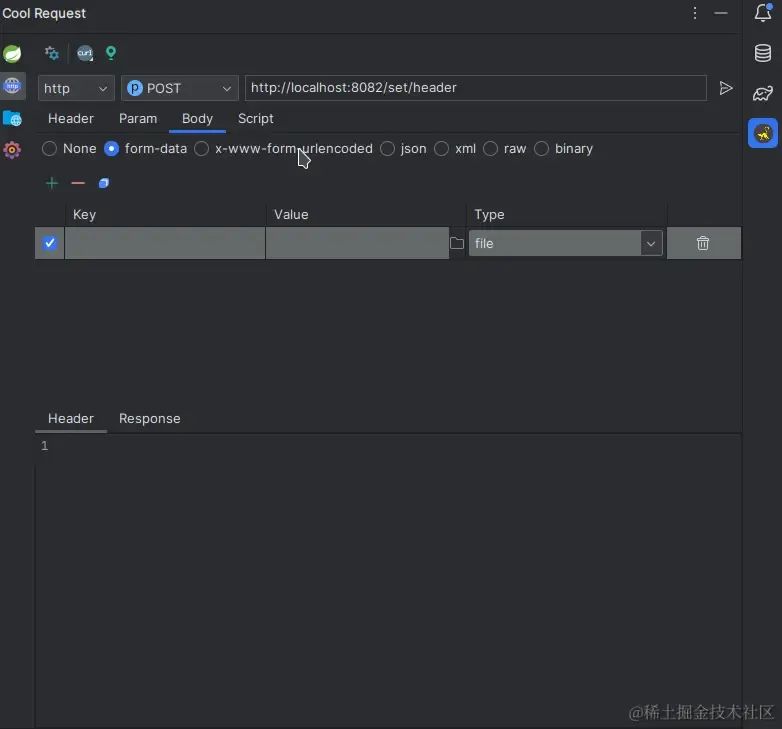
Task: Remove row with red minus icon
Action: [x=78, y=183]
